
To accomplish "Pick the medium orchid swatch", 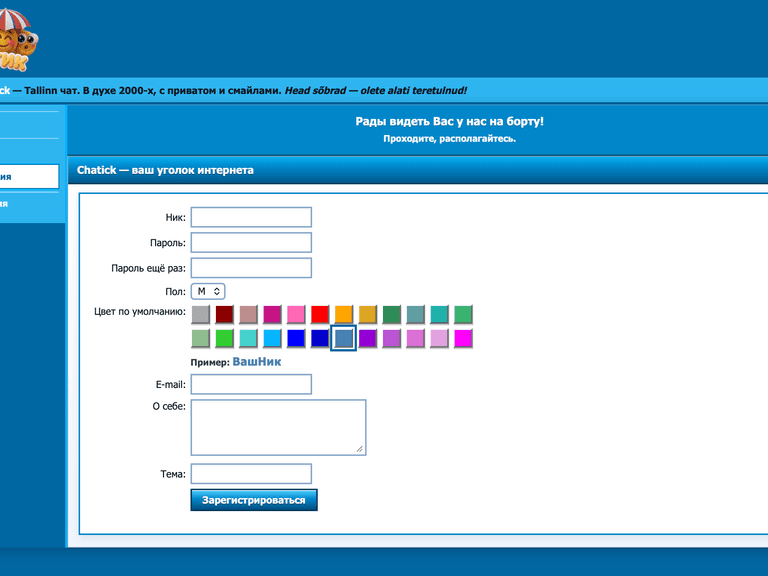I will [391, 338].
